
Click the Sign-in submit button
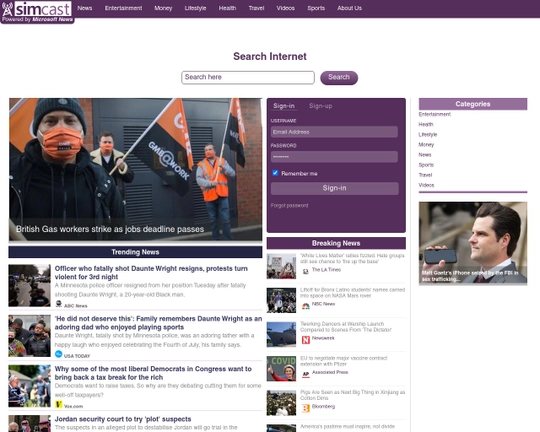tap(335, 188)
